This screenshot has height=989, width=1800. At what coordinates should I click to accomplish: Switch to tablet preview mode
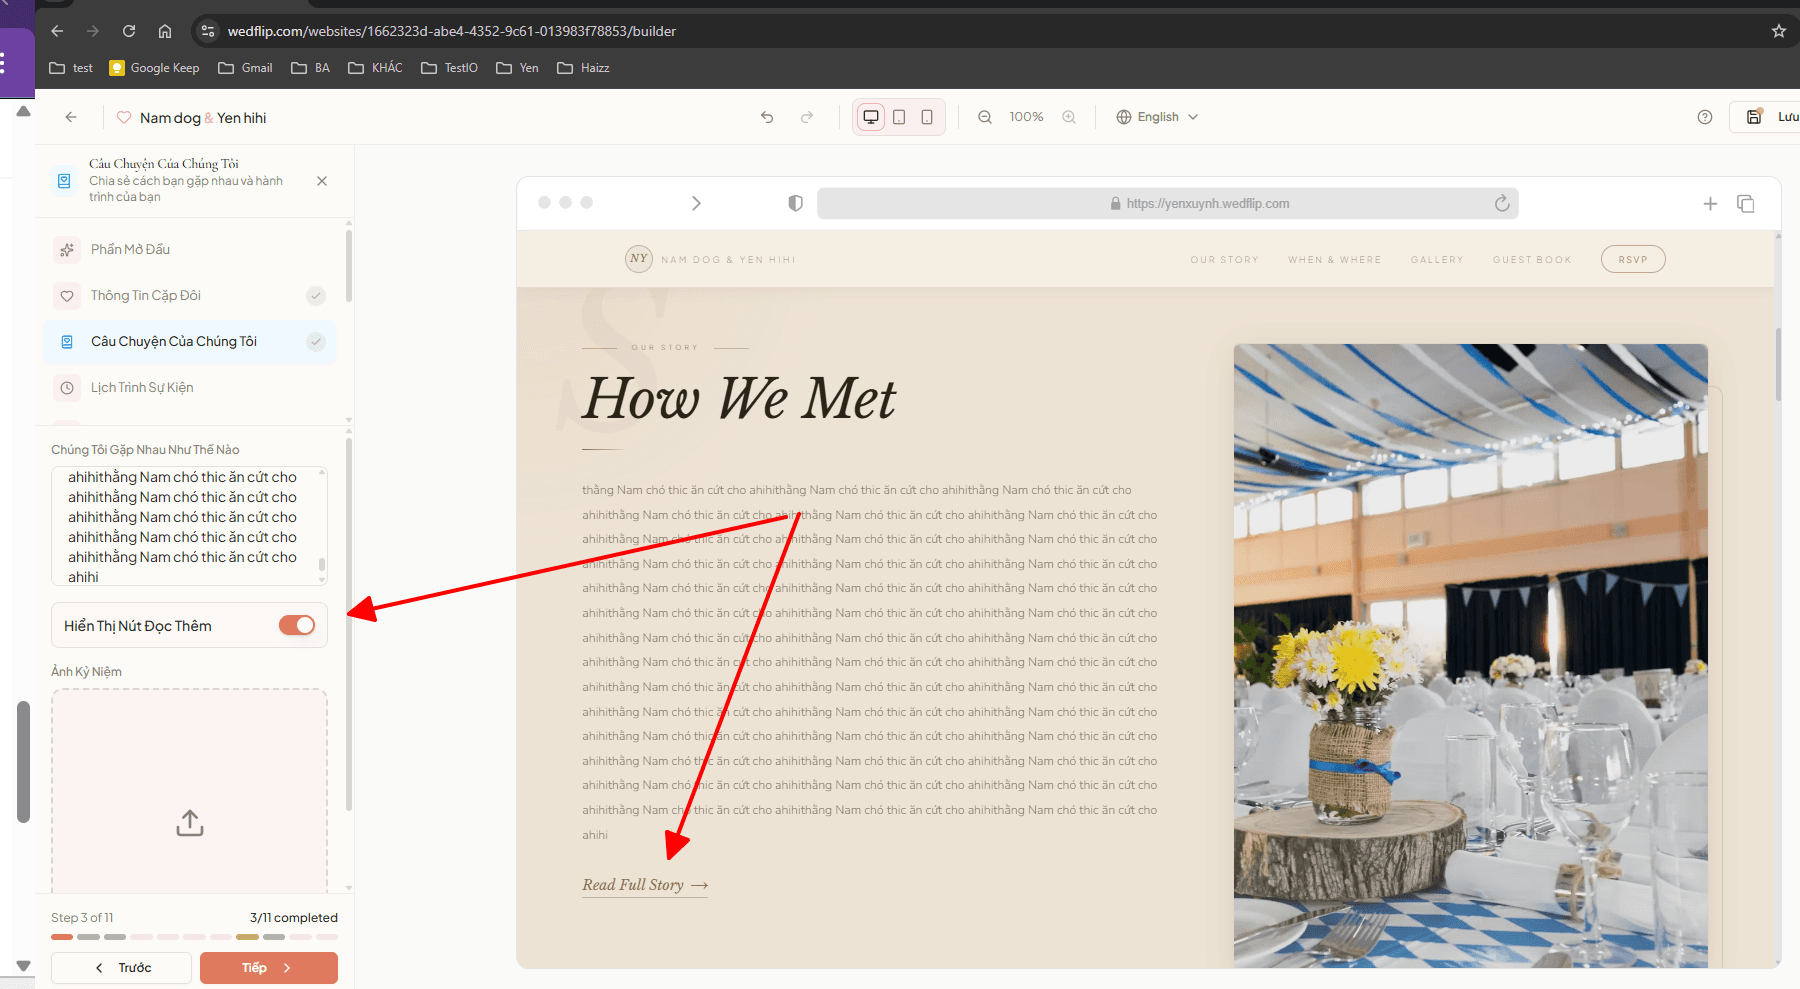coord(899,117)
